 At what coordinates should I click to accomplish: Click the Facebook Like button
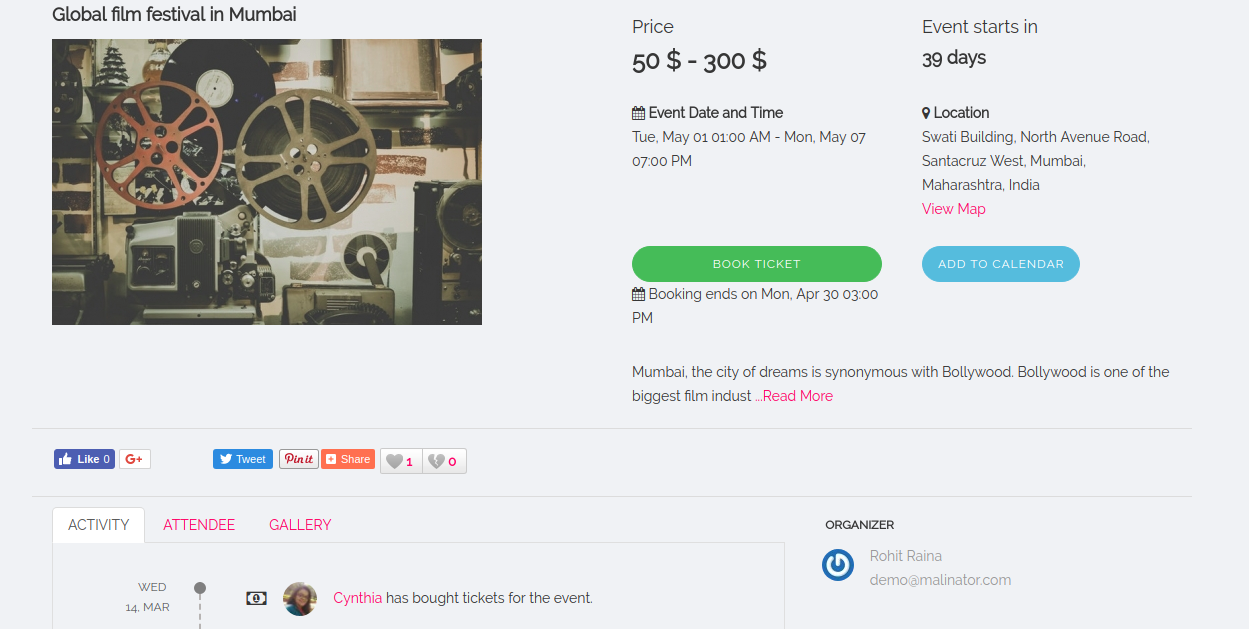84,459
